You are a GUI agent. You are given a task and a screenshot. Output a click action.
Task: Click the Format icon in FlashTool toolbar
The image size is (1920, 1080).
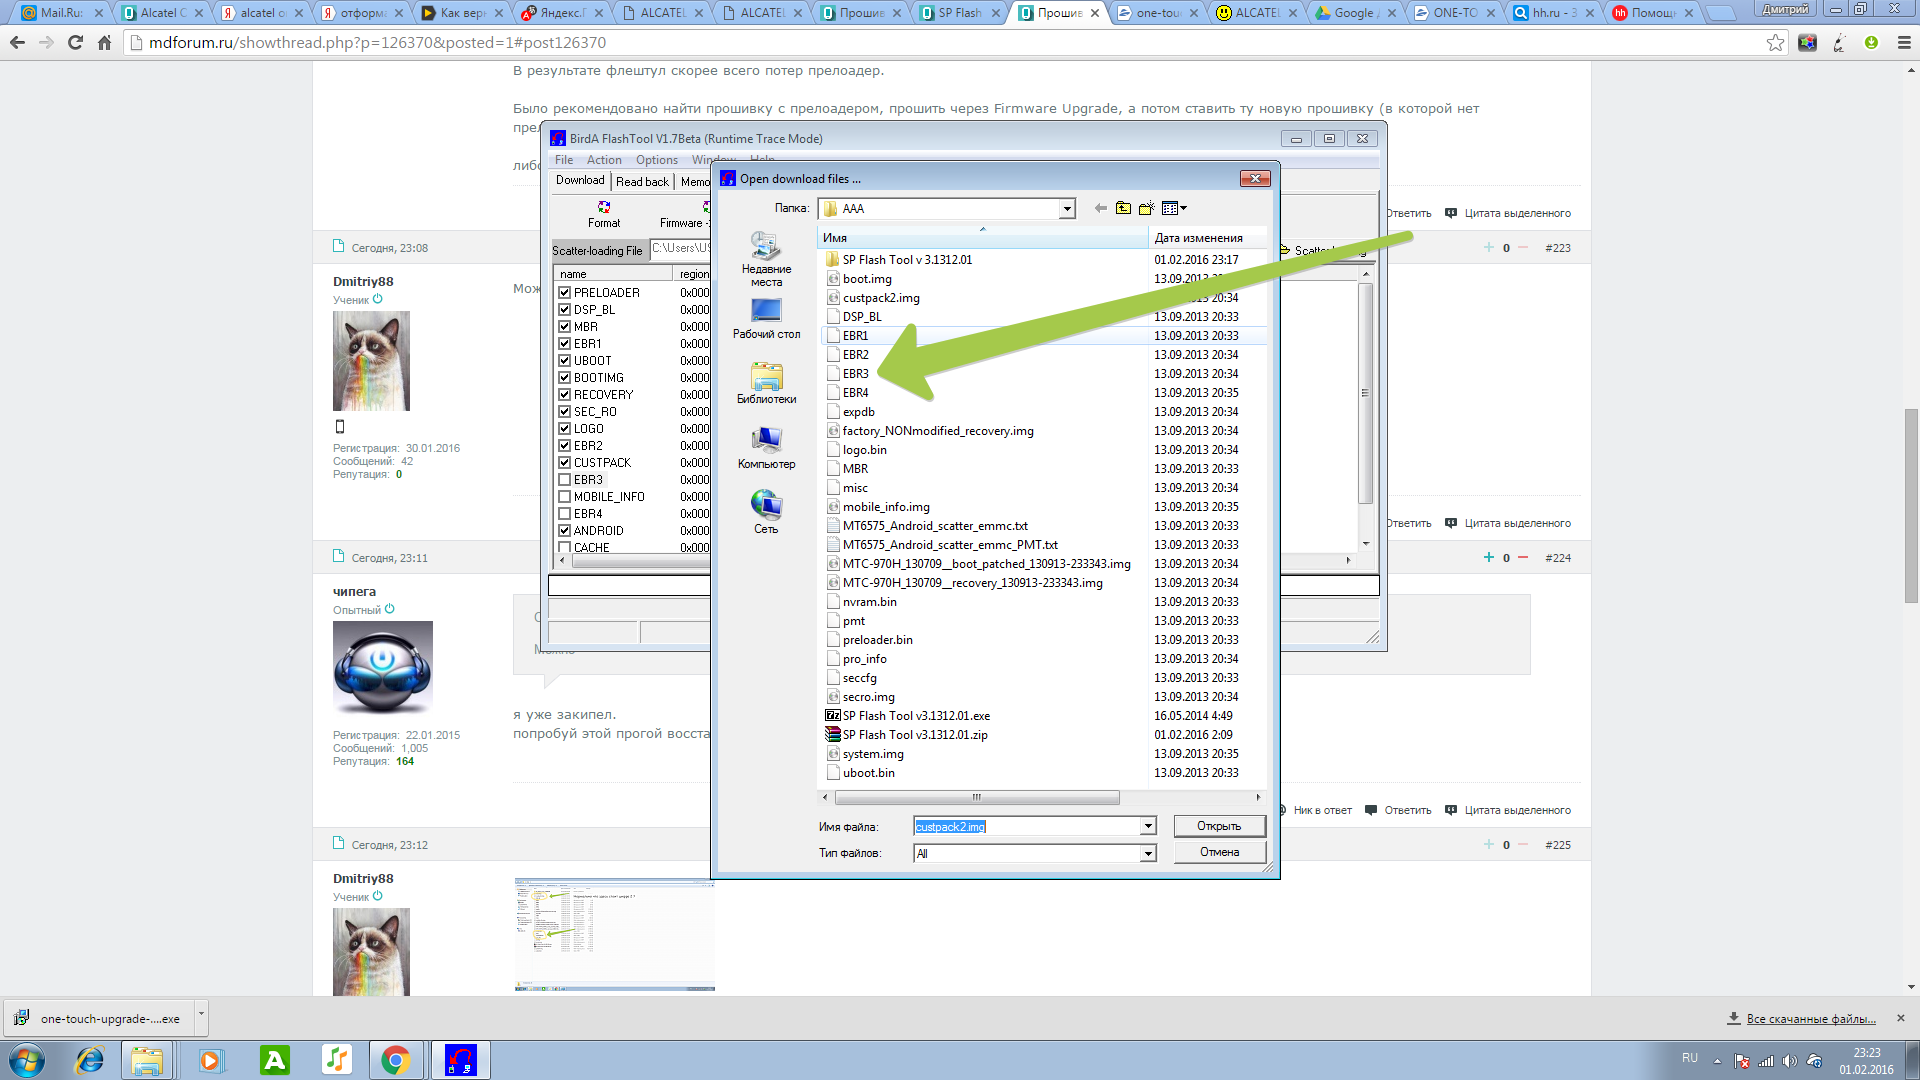click(604, 208)
